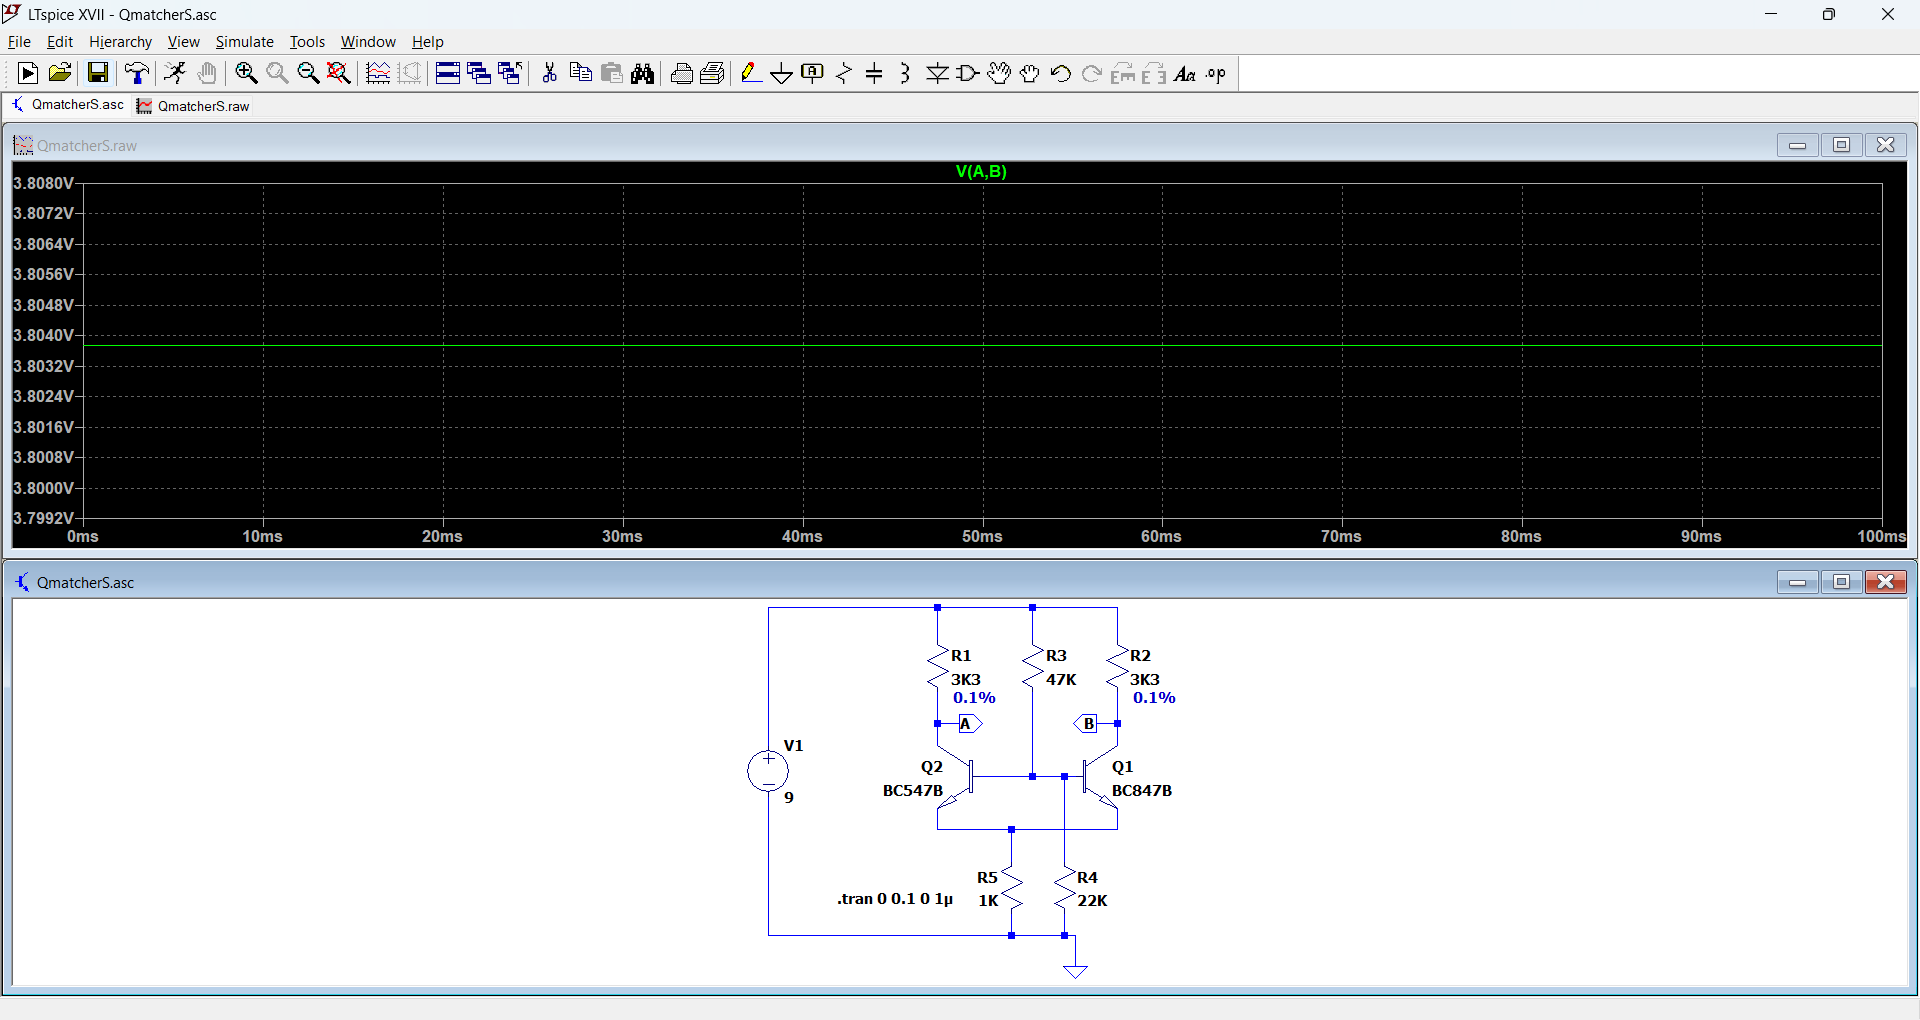This screenshot has width=1920, height=1020.
Task: Click the Q2 transistor designator
Action: (932, 767)
